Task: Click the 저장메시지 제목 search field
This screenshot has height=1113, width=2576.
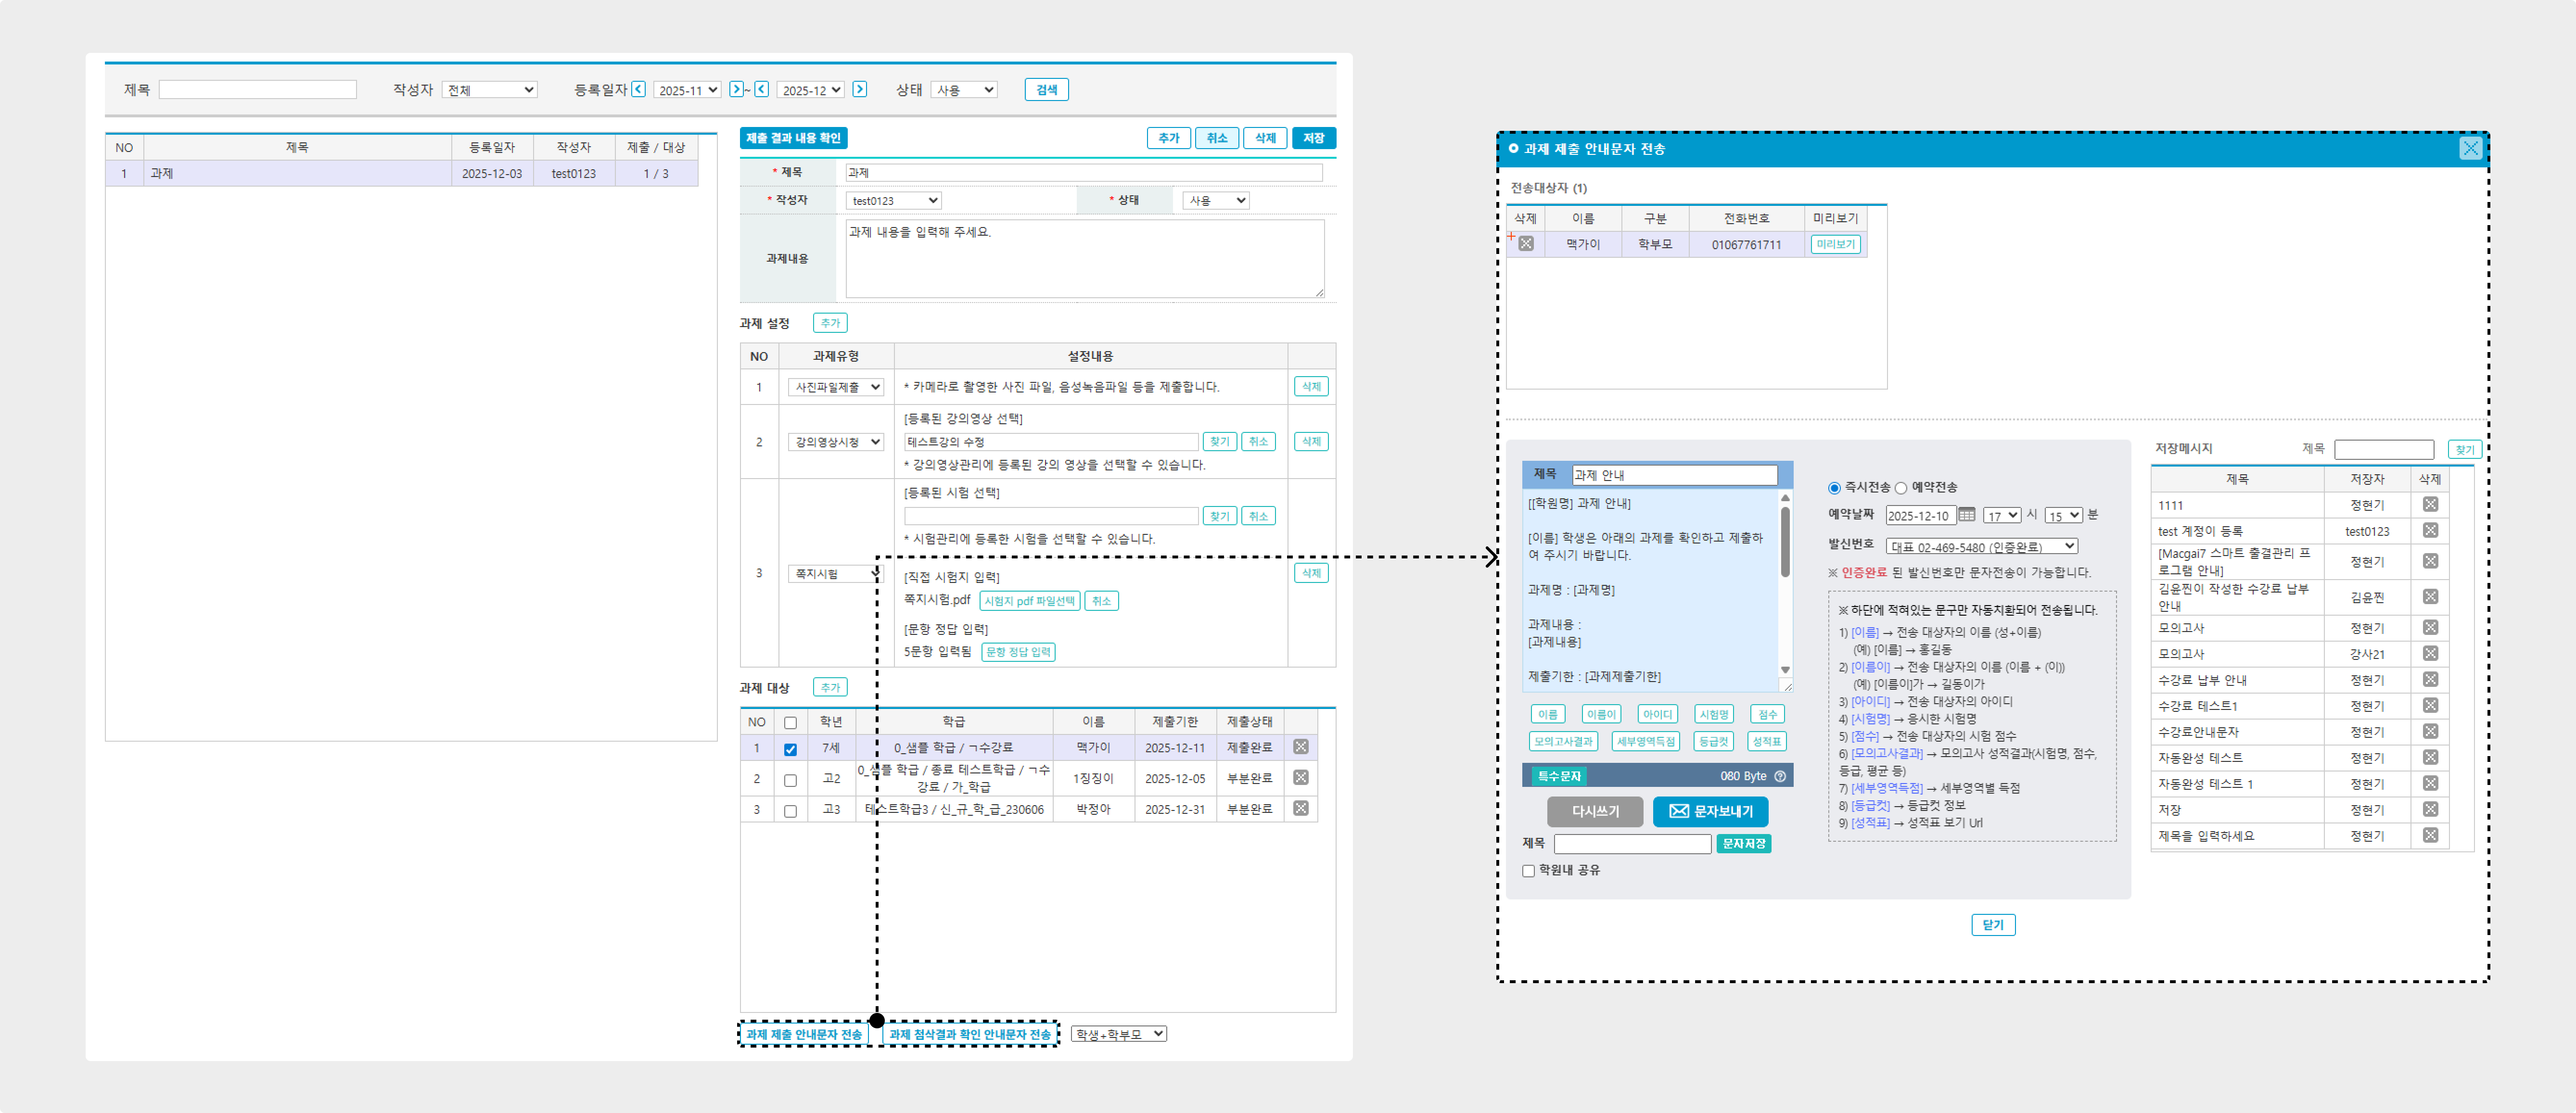Action: click(2383, 450)
